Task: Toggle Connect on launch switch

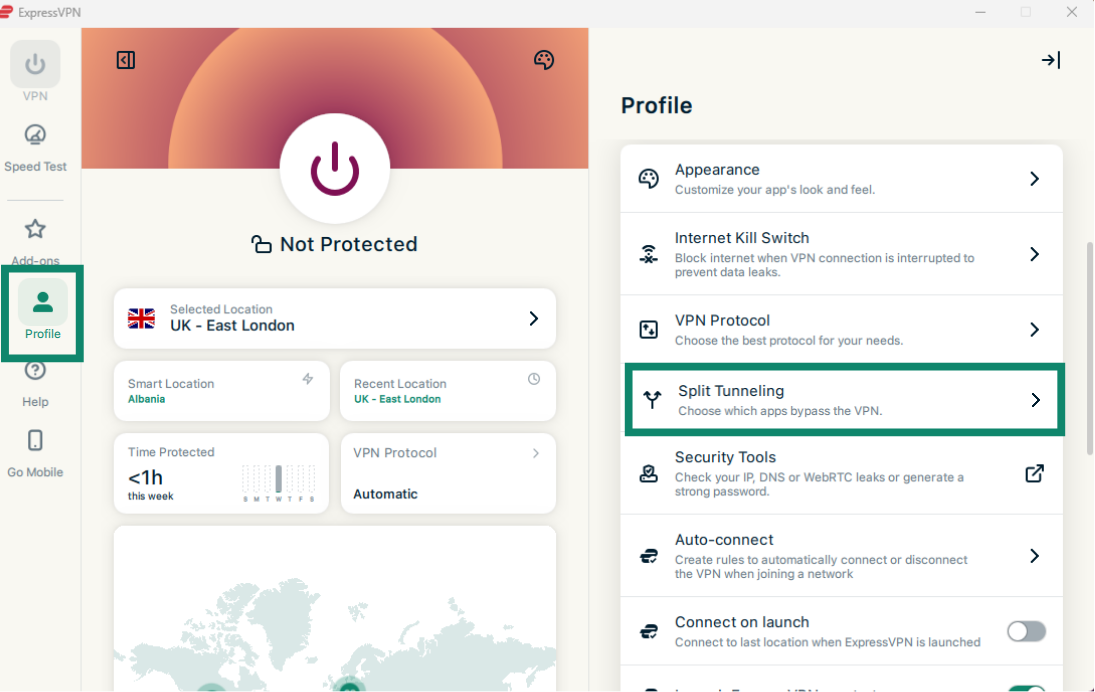Action: (x=1026, y=631)
